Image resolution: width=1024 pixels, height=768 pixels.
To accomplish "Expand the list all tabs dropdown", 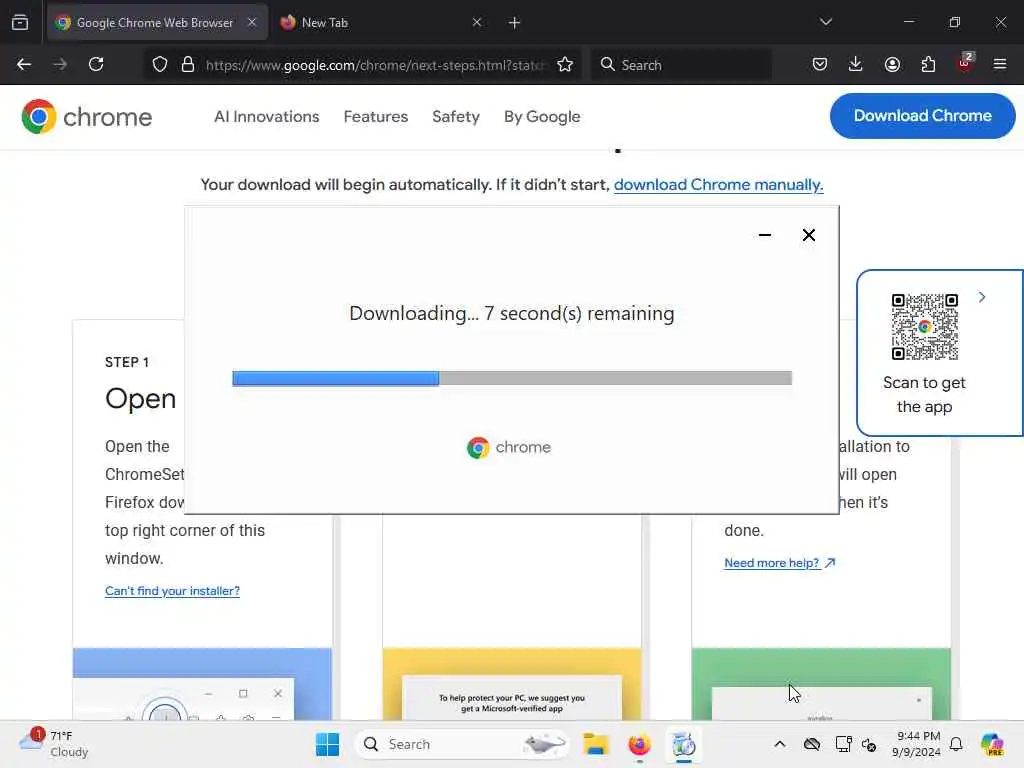I will click(825, 22).
